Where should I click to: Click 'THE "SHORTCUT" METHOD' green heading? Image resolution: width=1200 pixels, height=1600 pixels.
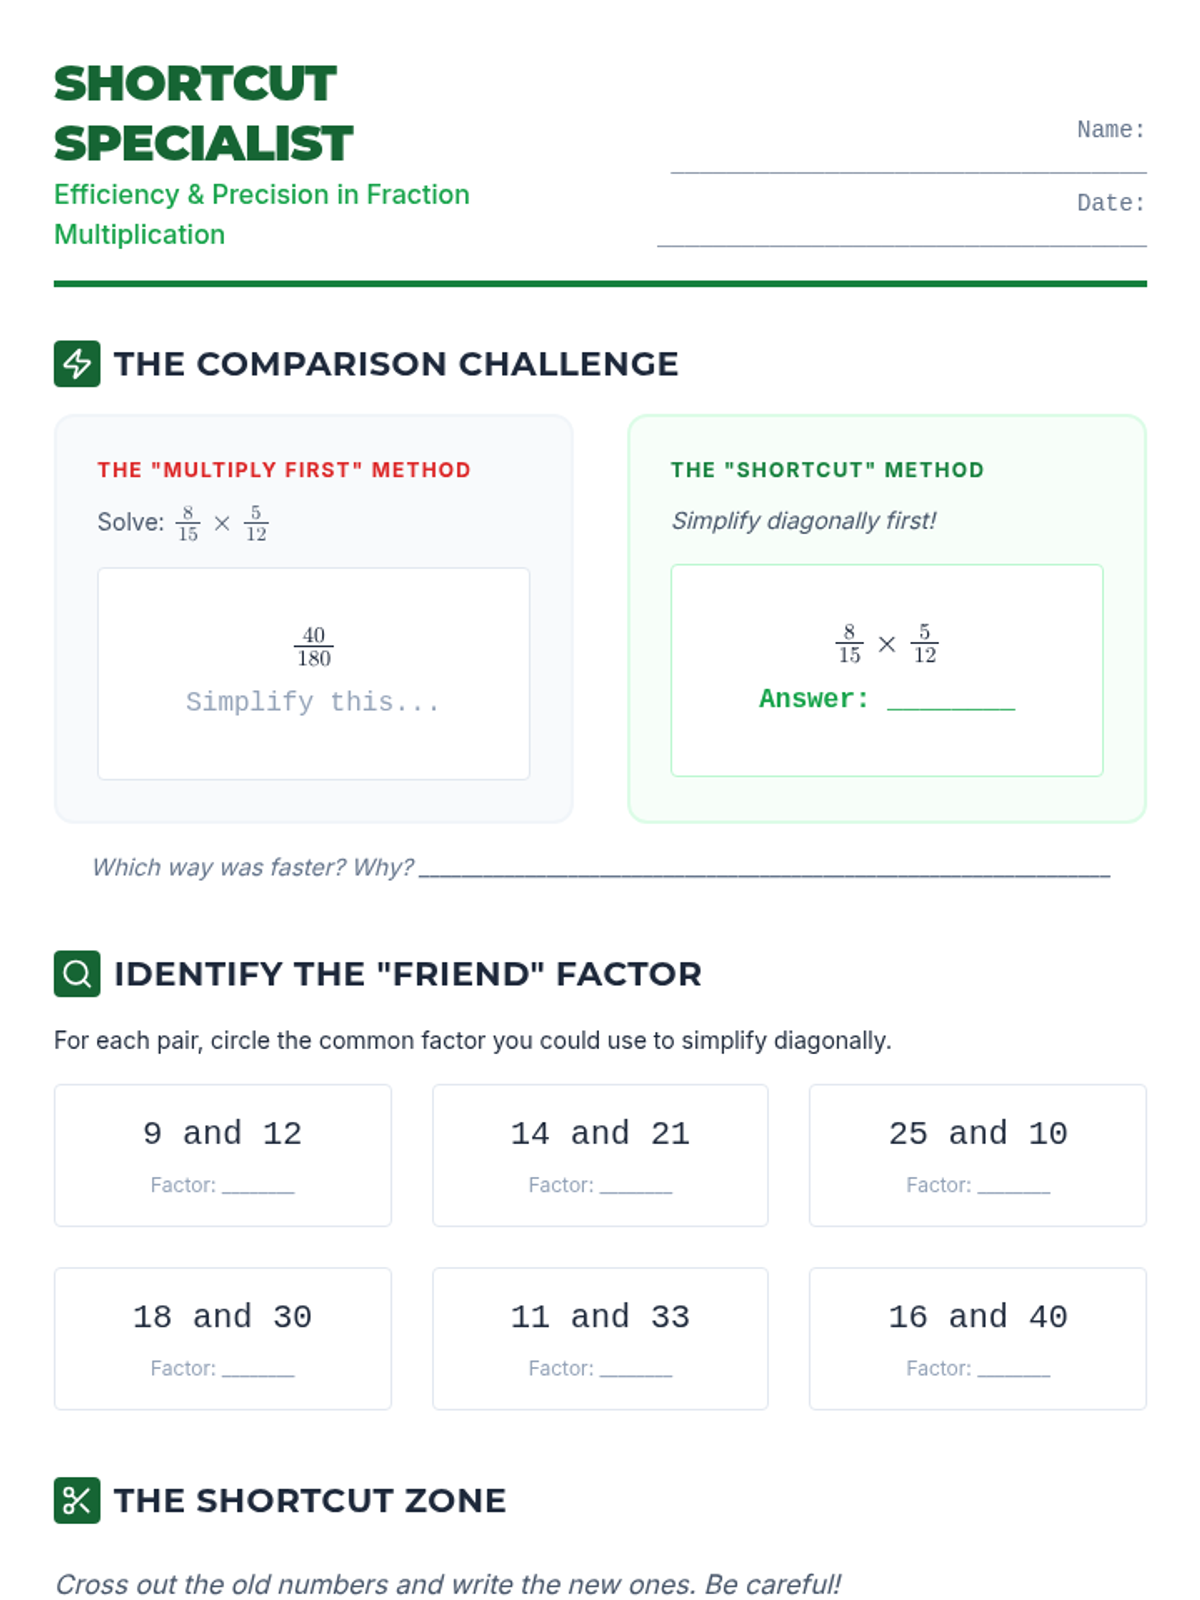[x=827, y=470]
